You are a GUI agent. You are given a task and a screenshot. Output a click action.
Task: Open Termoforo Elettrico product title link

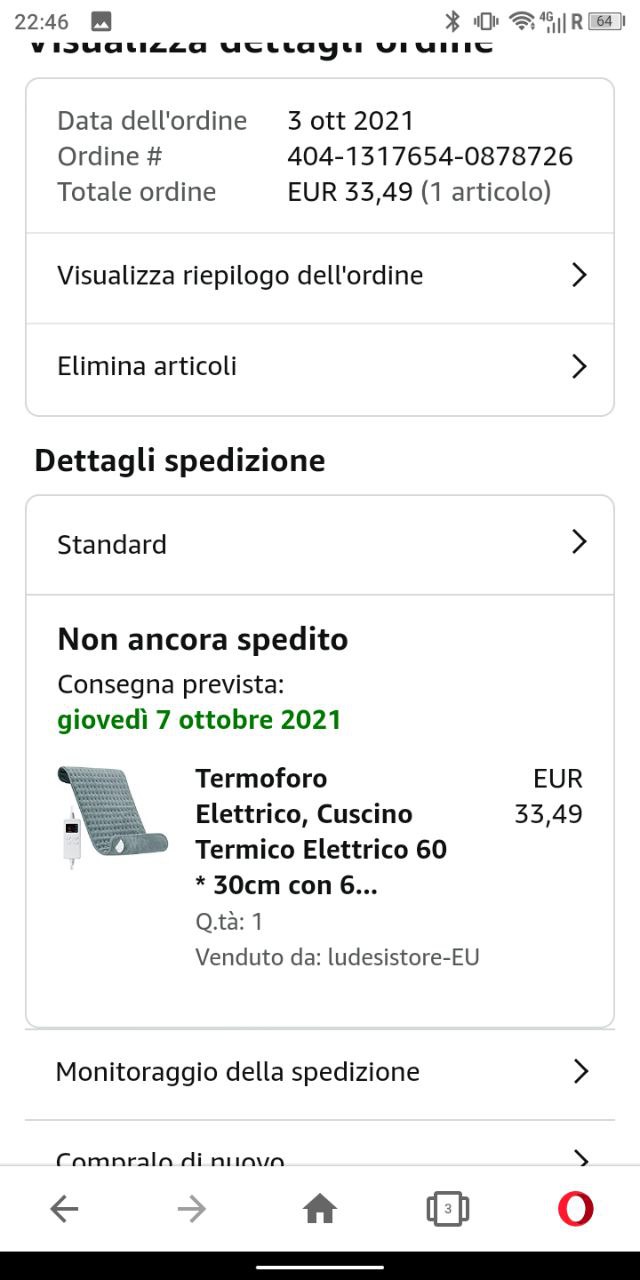321,832
